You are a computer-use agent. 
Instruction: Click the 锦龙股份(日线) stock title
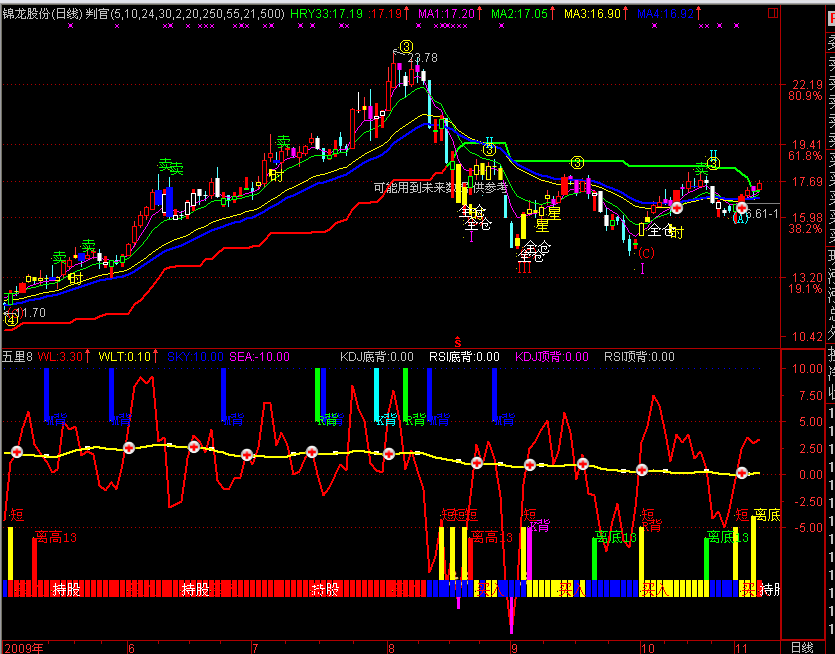[41, 14]
